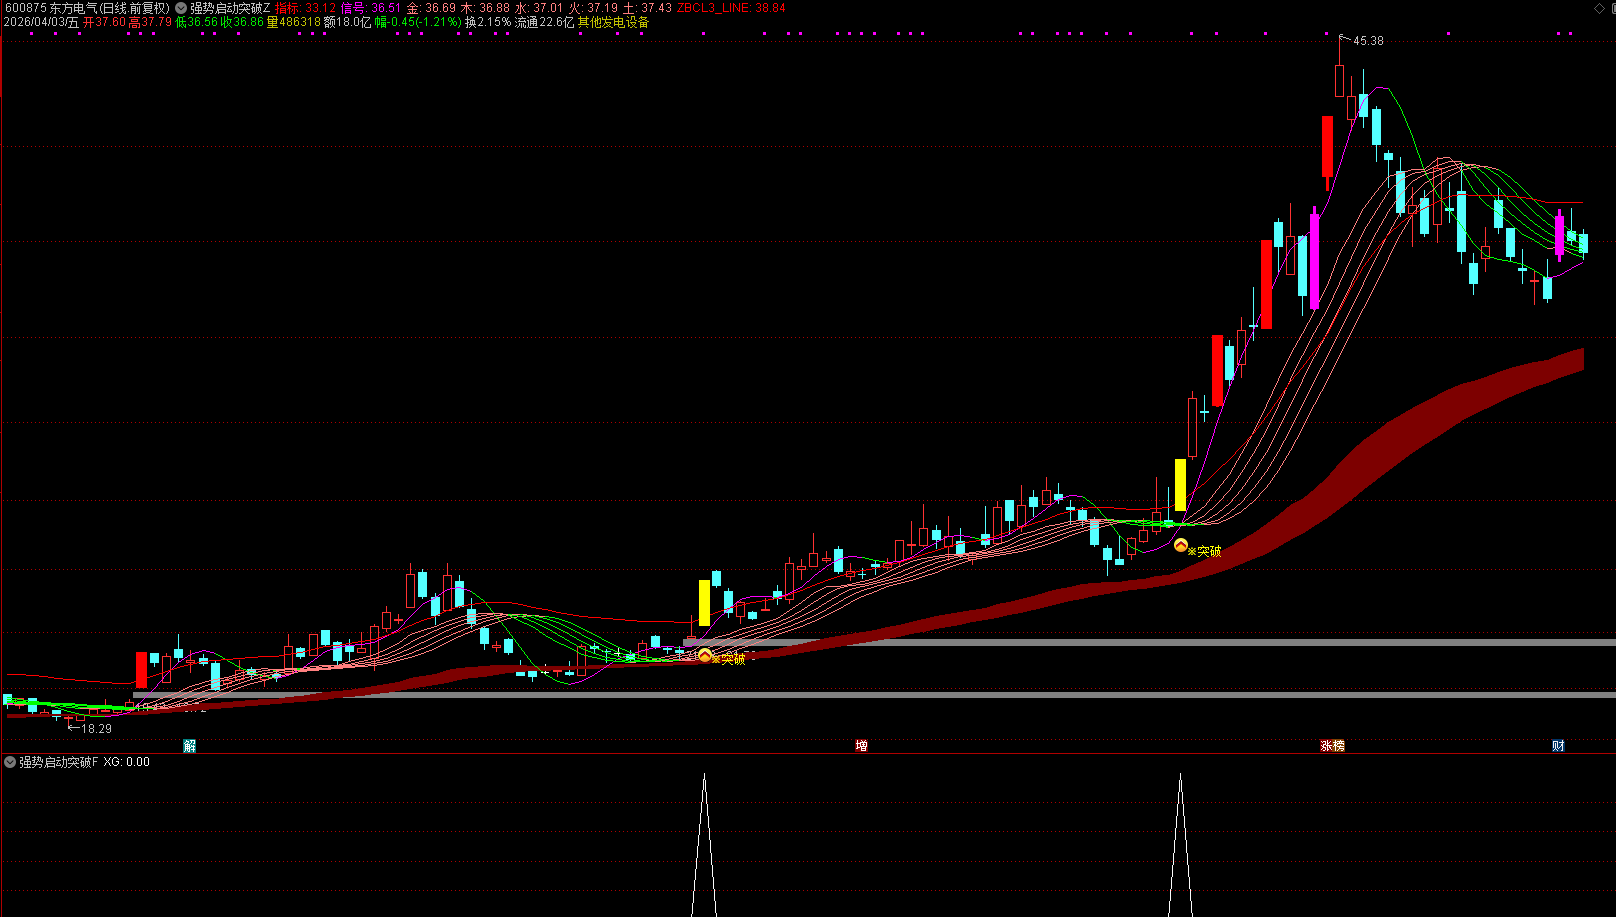Image resolution: width=1616 pixels, height=917 pixels.
Task: Click the 金: 36.69 value
Action: click(431, 8)
